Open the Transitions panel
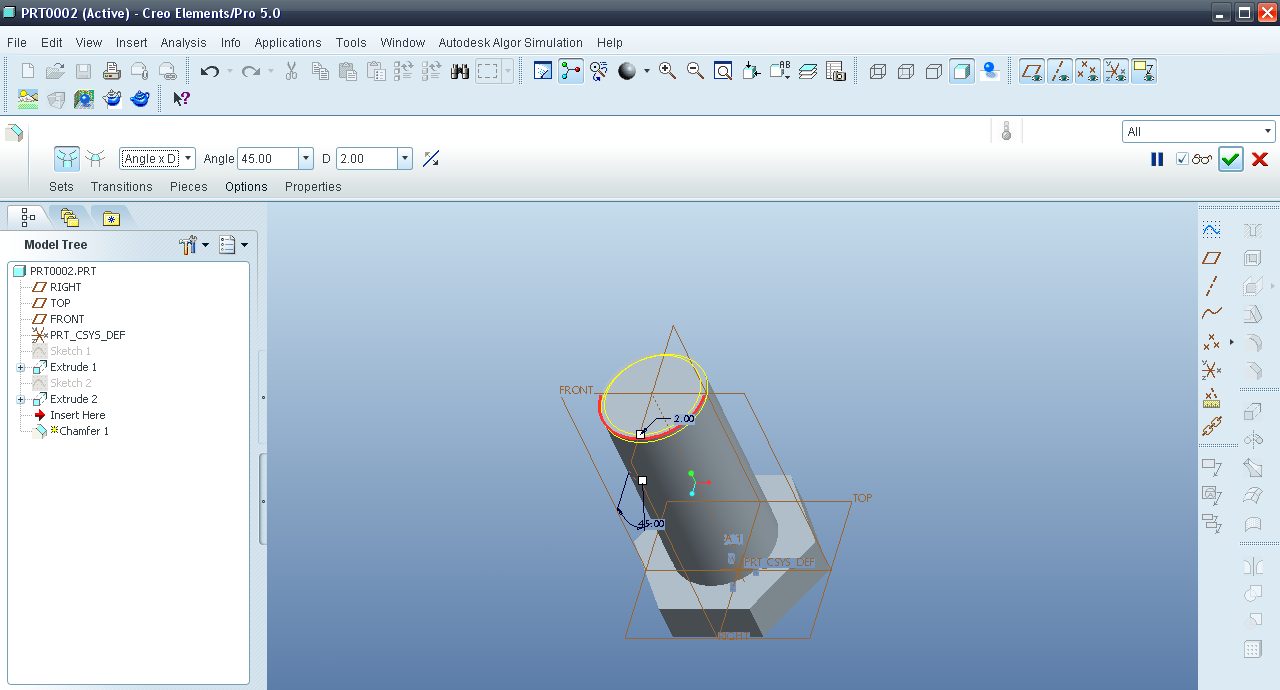Image resolution: width=1280 pixels, height=690 pixels. point(121,186)
